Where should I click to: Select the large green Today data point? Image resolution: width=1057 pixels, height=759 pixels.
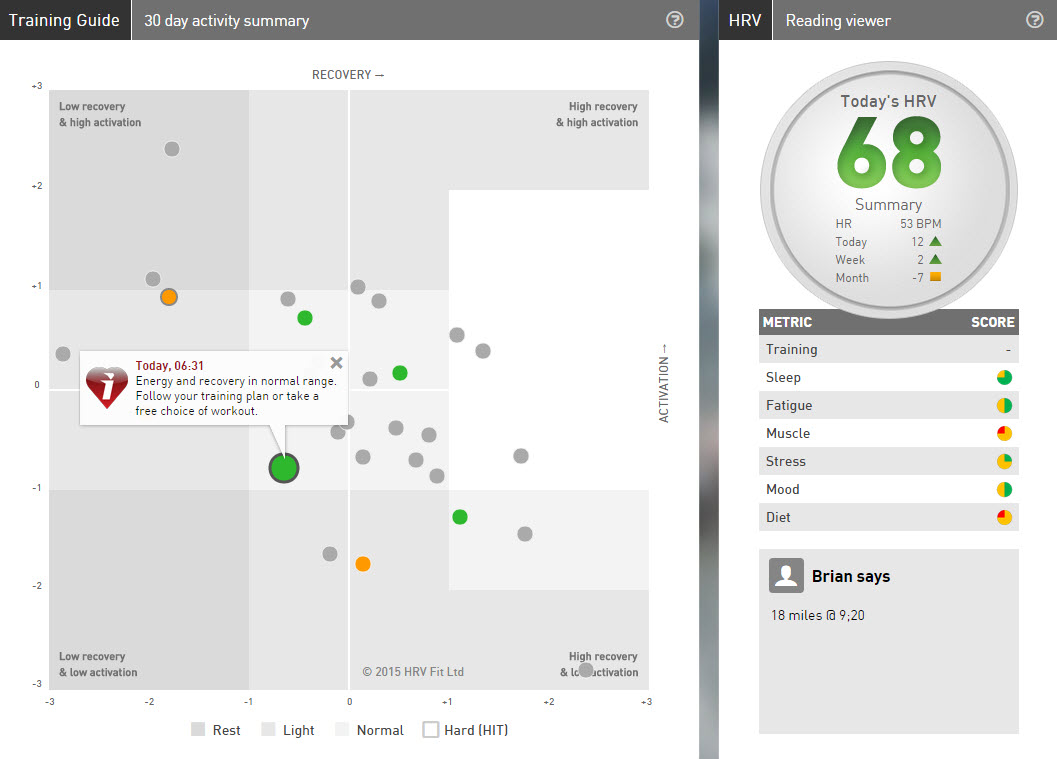click(x=284, y=468)
